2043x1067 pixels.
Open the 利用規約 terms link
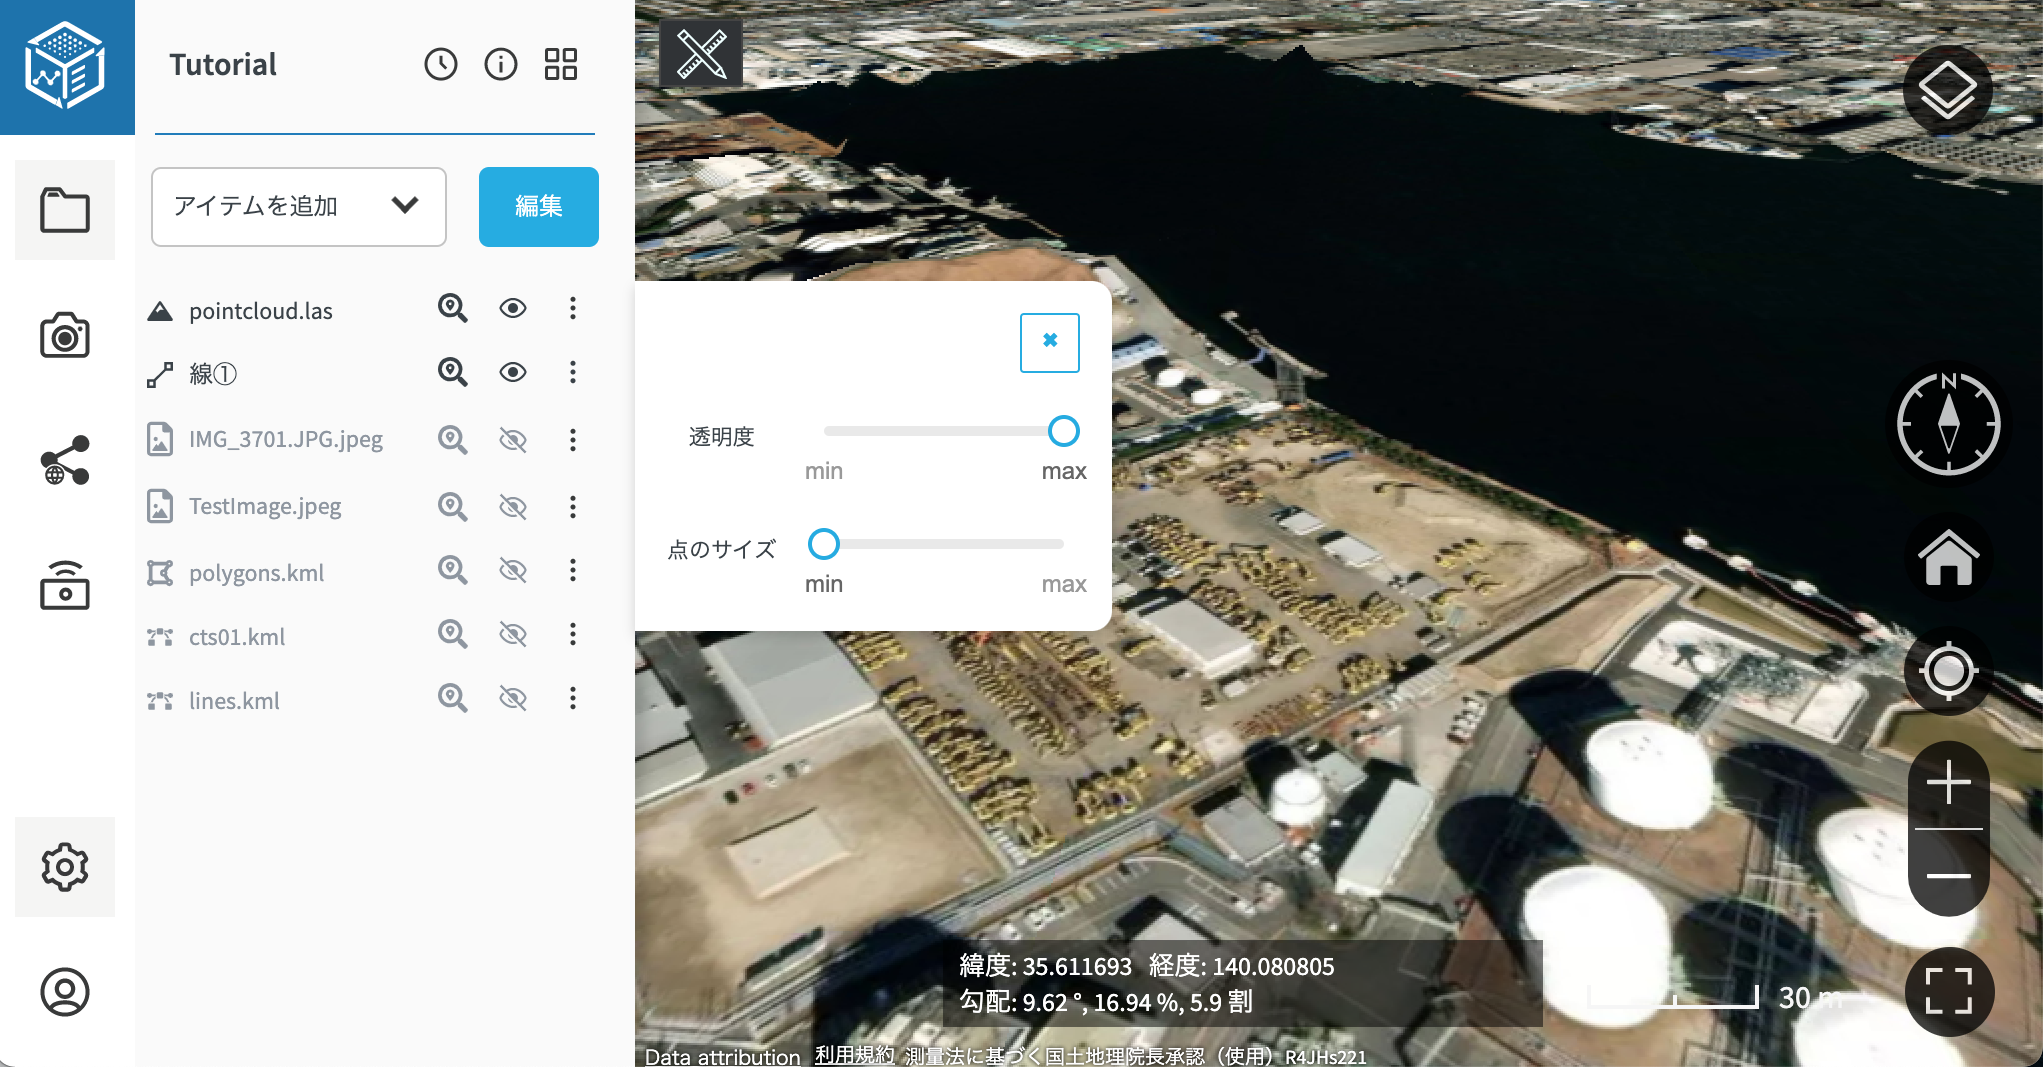[853, 1055]
